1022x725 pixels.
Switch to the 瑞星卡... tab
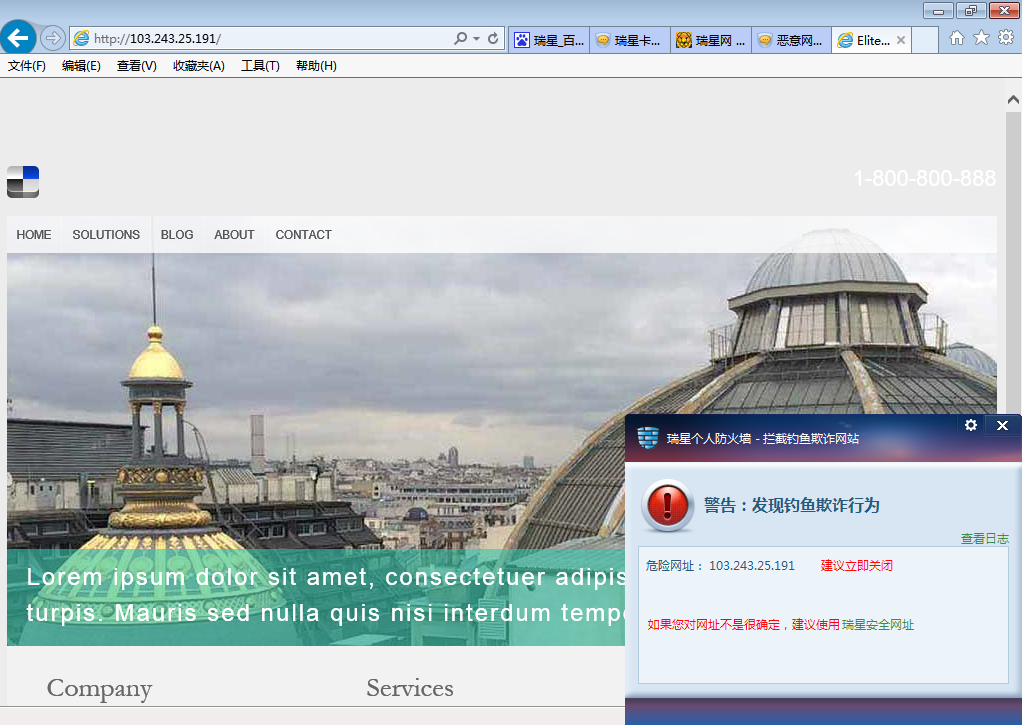coord(630,40)
